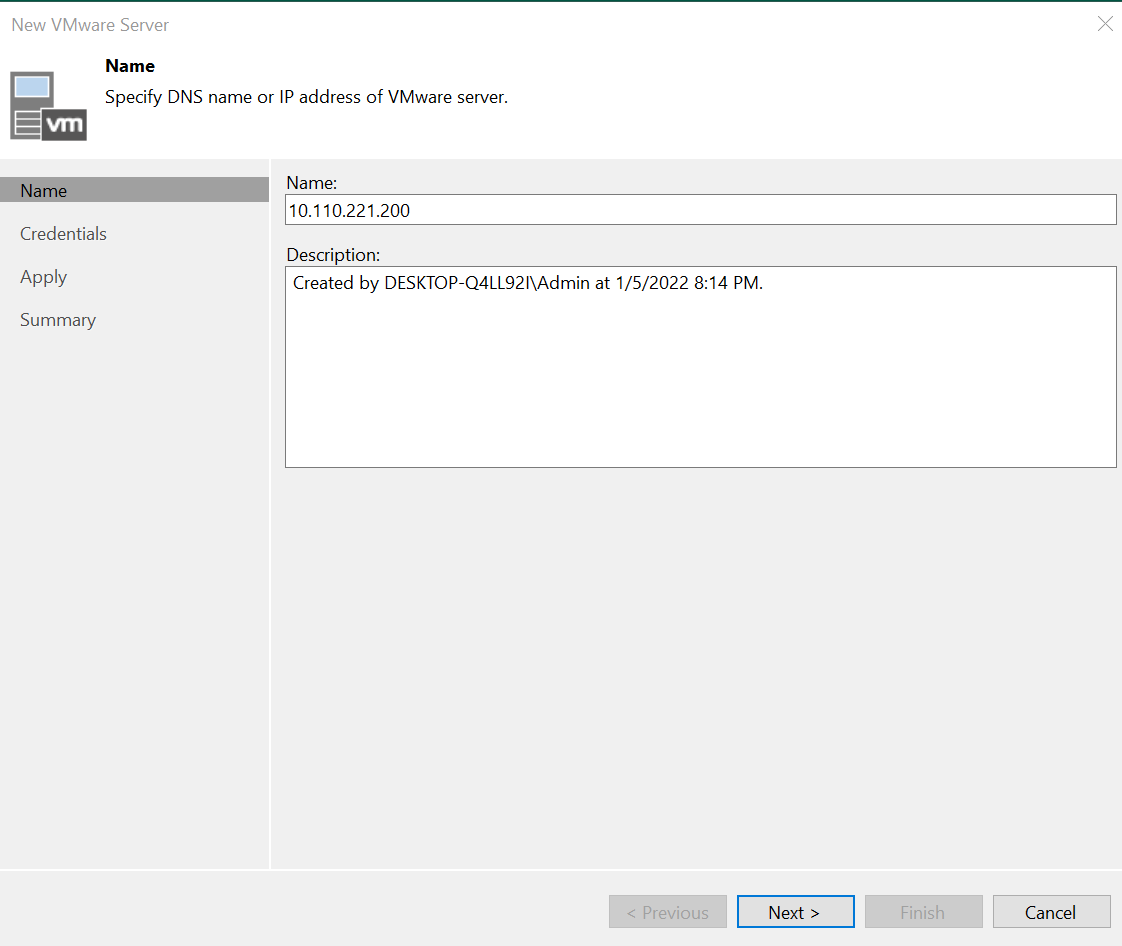Click the greyed-out < Previous button

pos(667,912)
